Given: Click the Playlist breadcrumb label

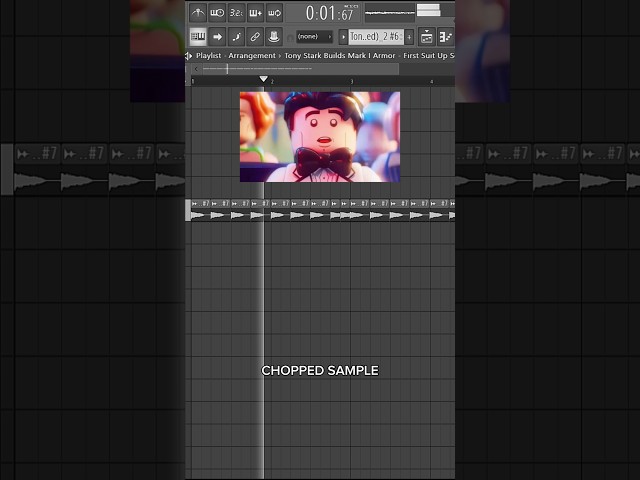Looking at the screenshot, I should (208, 56).
